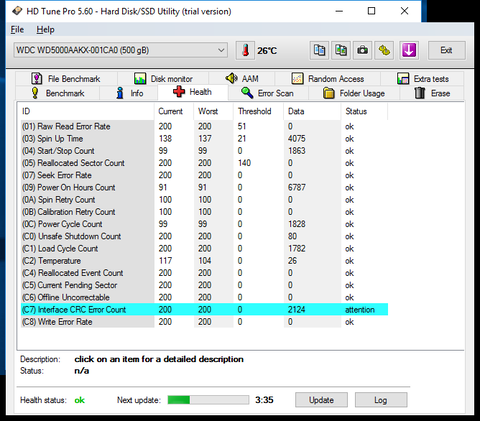The height and width of the screenshot is (421, 480).
Task: Click the Status column header
Action: point(364,111)
